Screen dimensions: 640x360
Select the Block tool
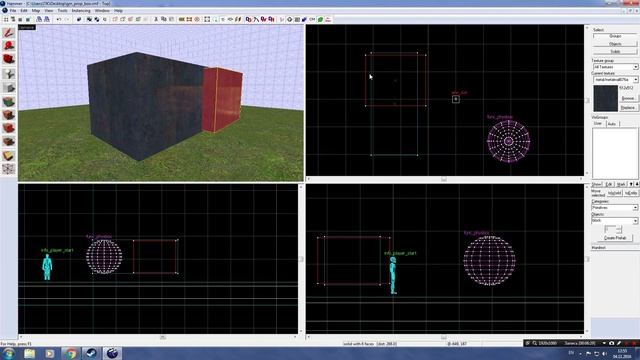point(9,88)
